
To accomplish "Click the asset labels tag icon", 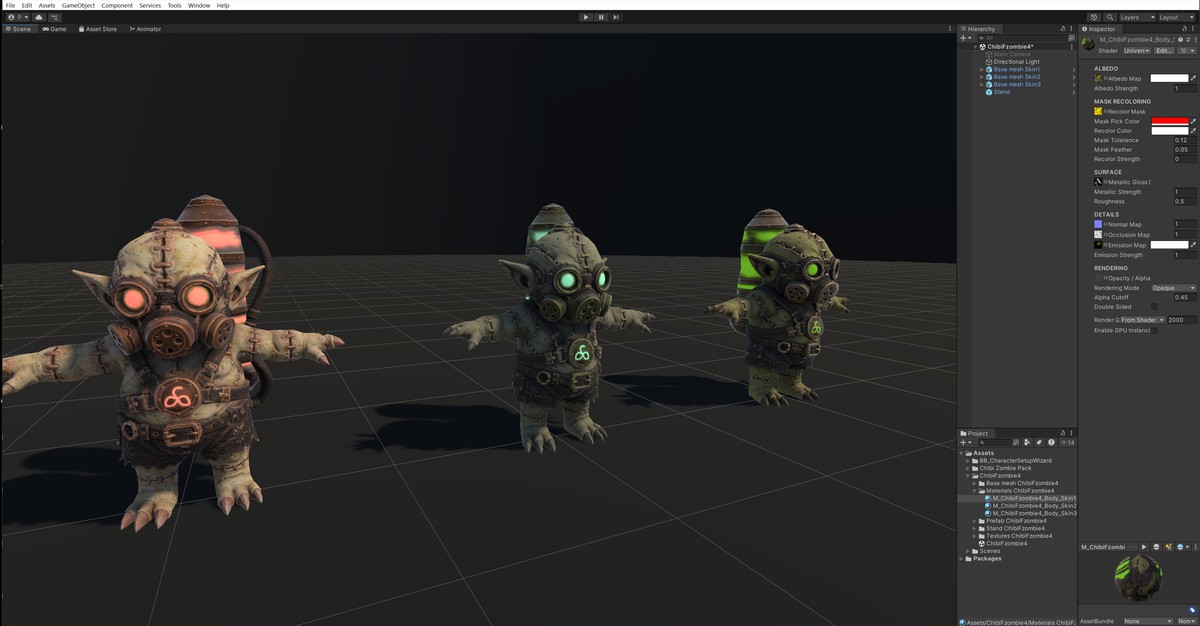I will (x=1192, y=610).
